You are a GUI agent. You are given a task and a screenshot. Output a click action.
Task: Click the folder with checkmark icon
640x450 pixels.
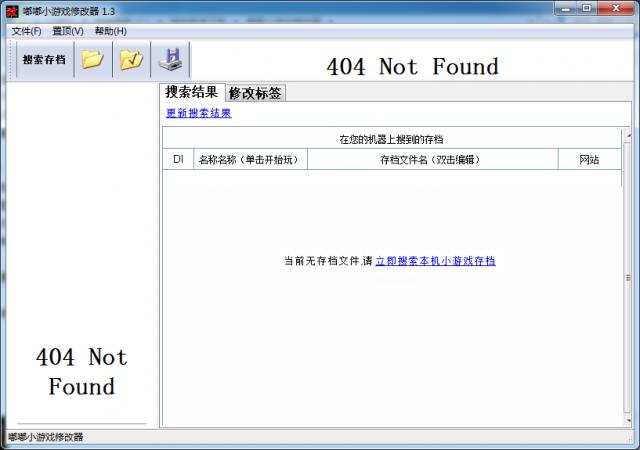point(131,60)
